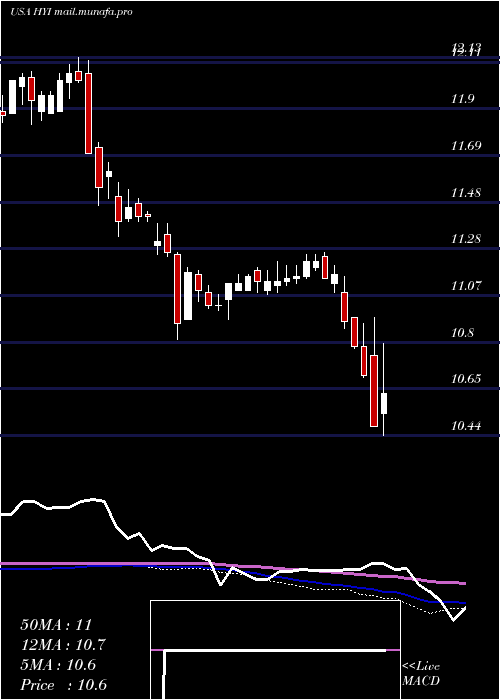Click the '12MA : 10.7' readout

click(x=63, y=645)
